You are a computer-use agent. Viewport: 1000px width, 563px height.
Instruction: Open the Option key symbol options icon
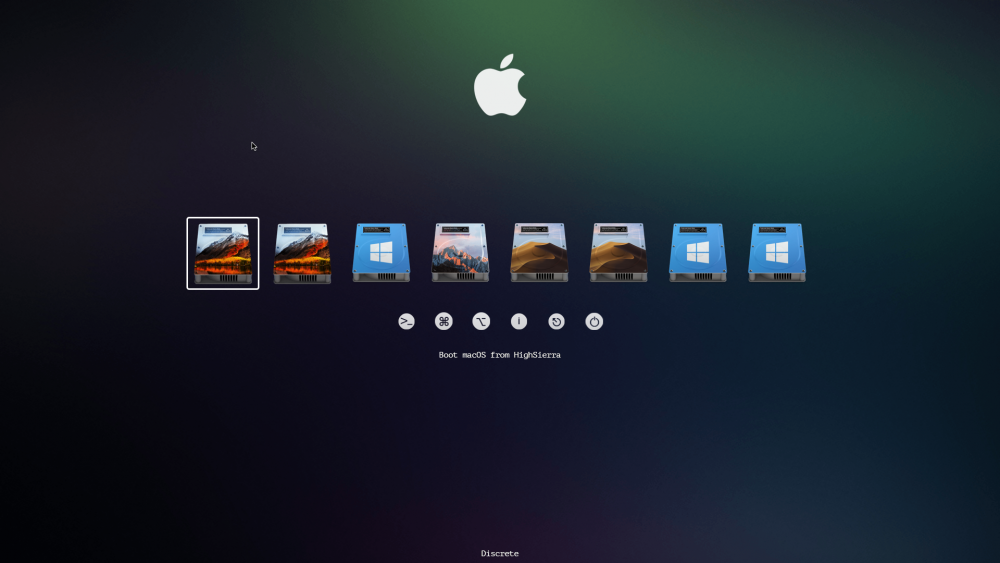click(482, 321)
